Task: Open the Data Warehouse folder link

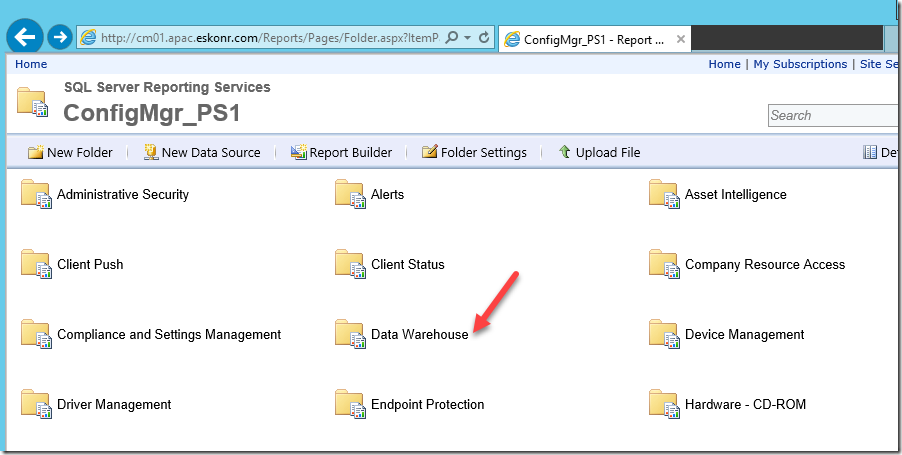Action: click(x=419, y=335)
